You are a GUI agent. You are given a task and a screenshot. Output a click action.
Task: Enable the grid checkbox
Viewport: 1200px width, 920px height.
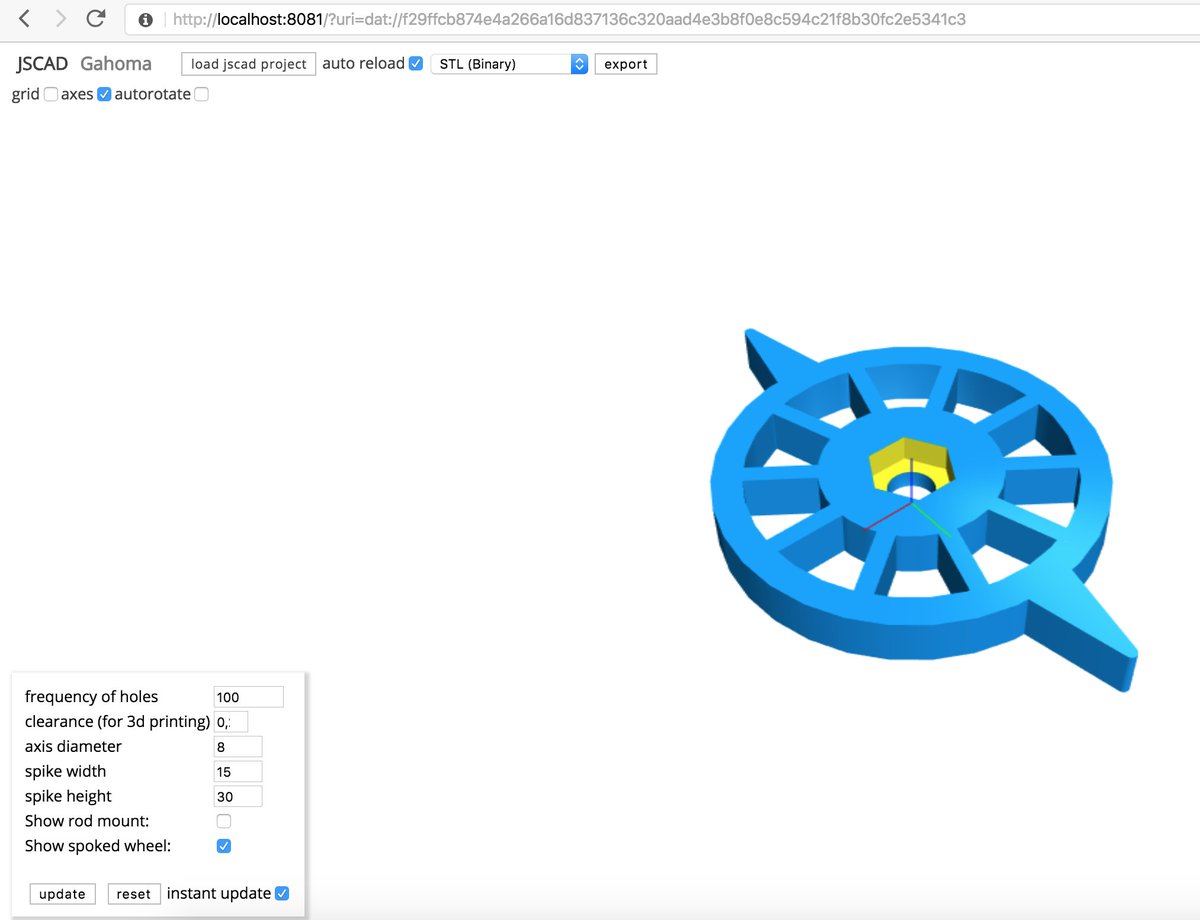50,94
